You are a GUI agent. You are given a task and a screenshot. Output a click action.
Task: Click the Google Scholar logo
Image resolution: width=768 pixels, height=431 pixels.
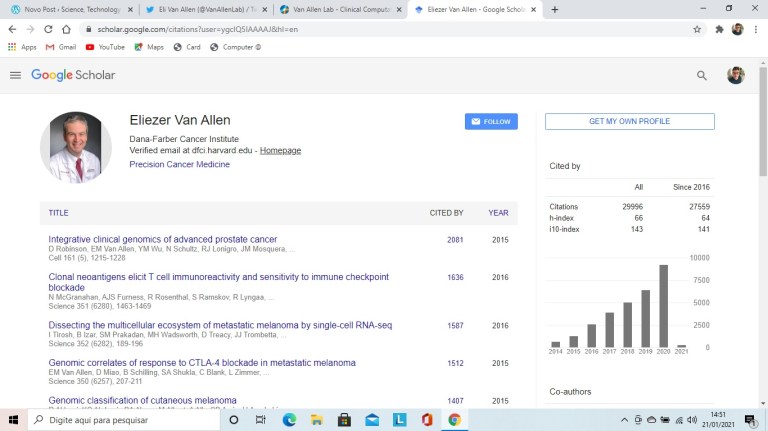coord(73,75)
